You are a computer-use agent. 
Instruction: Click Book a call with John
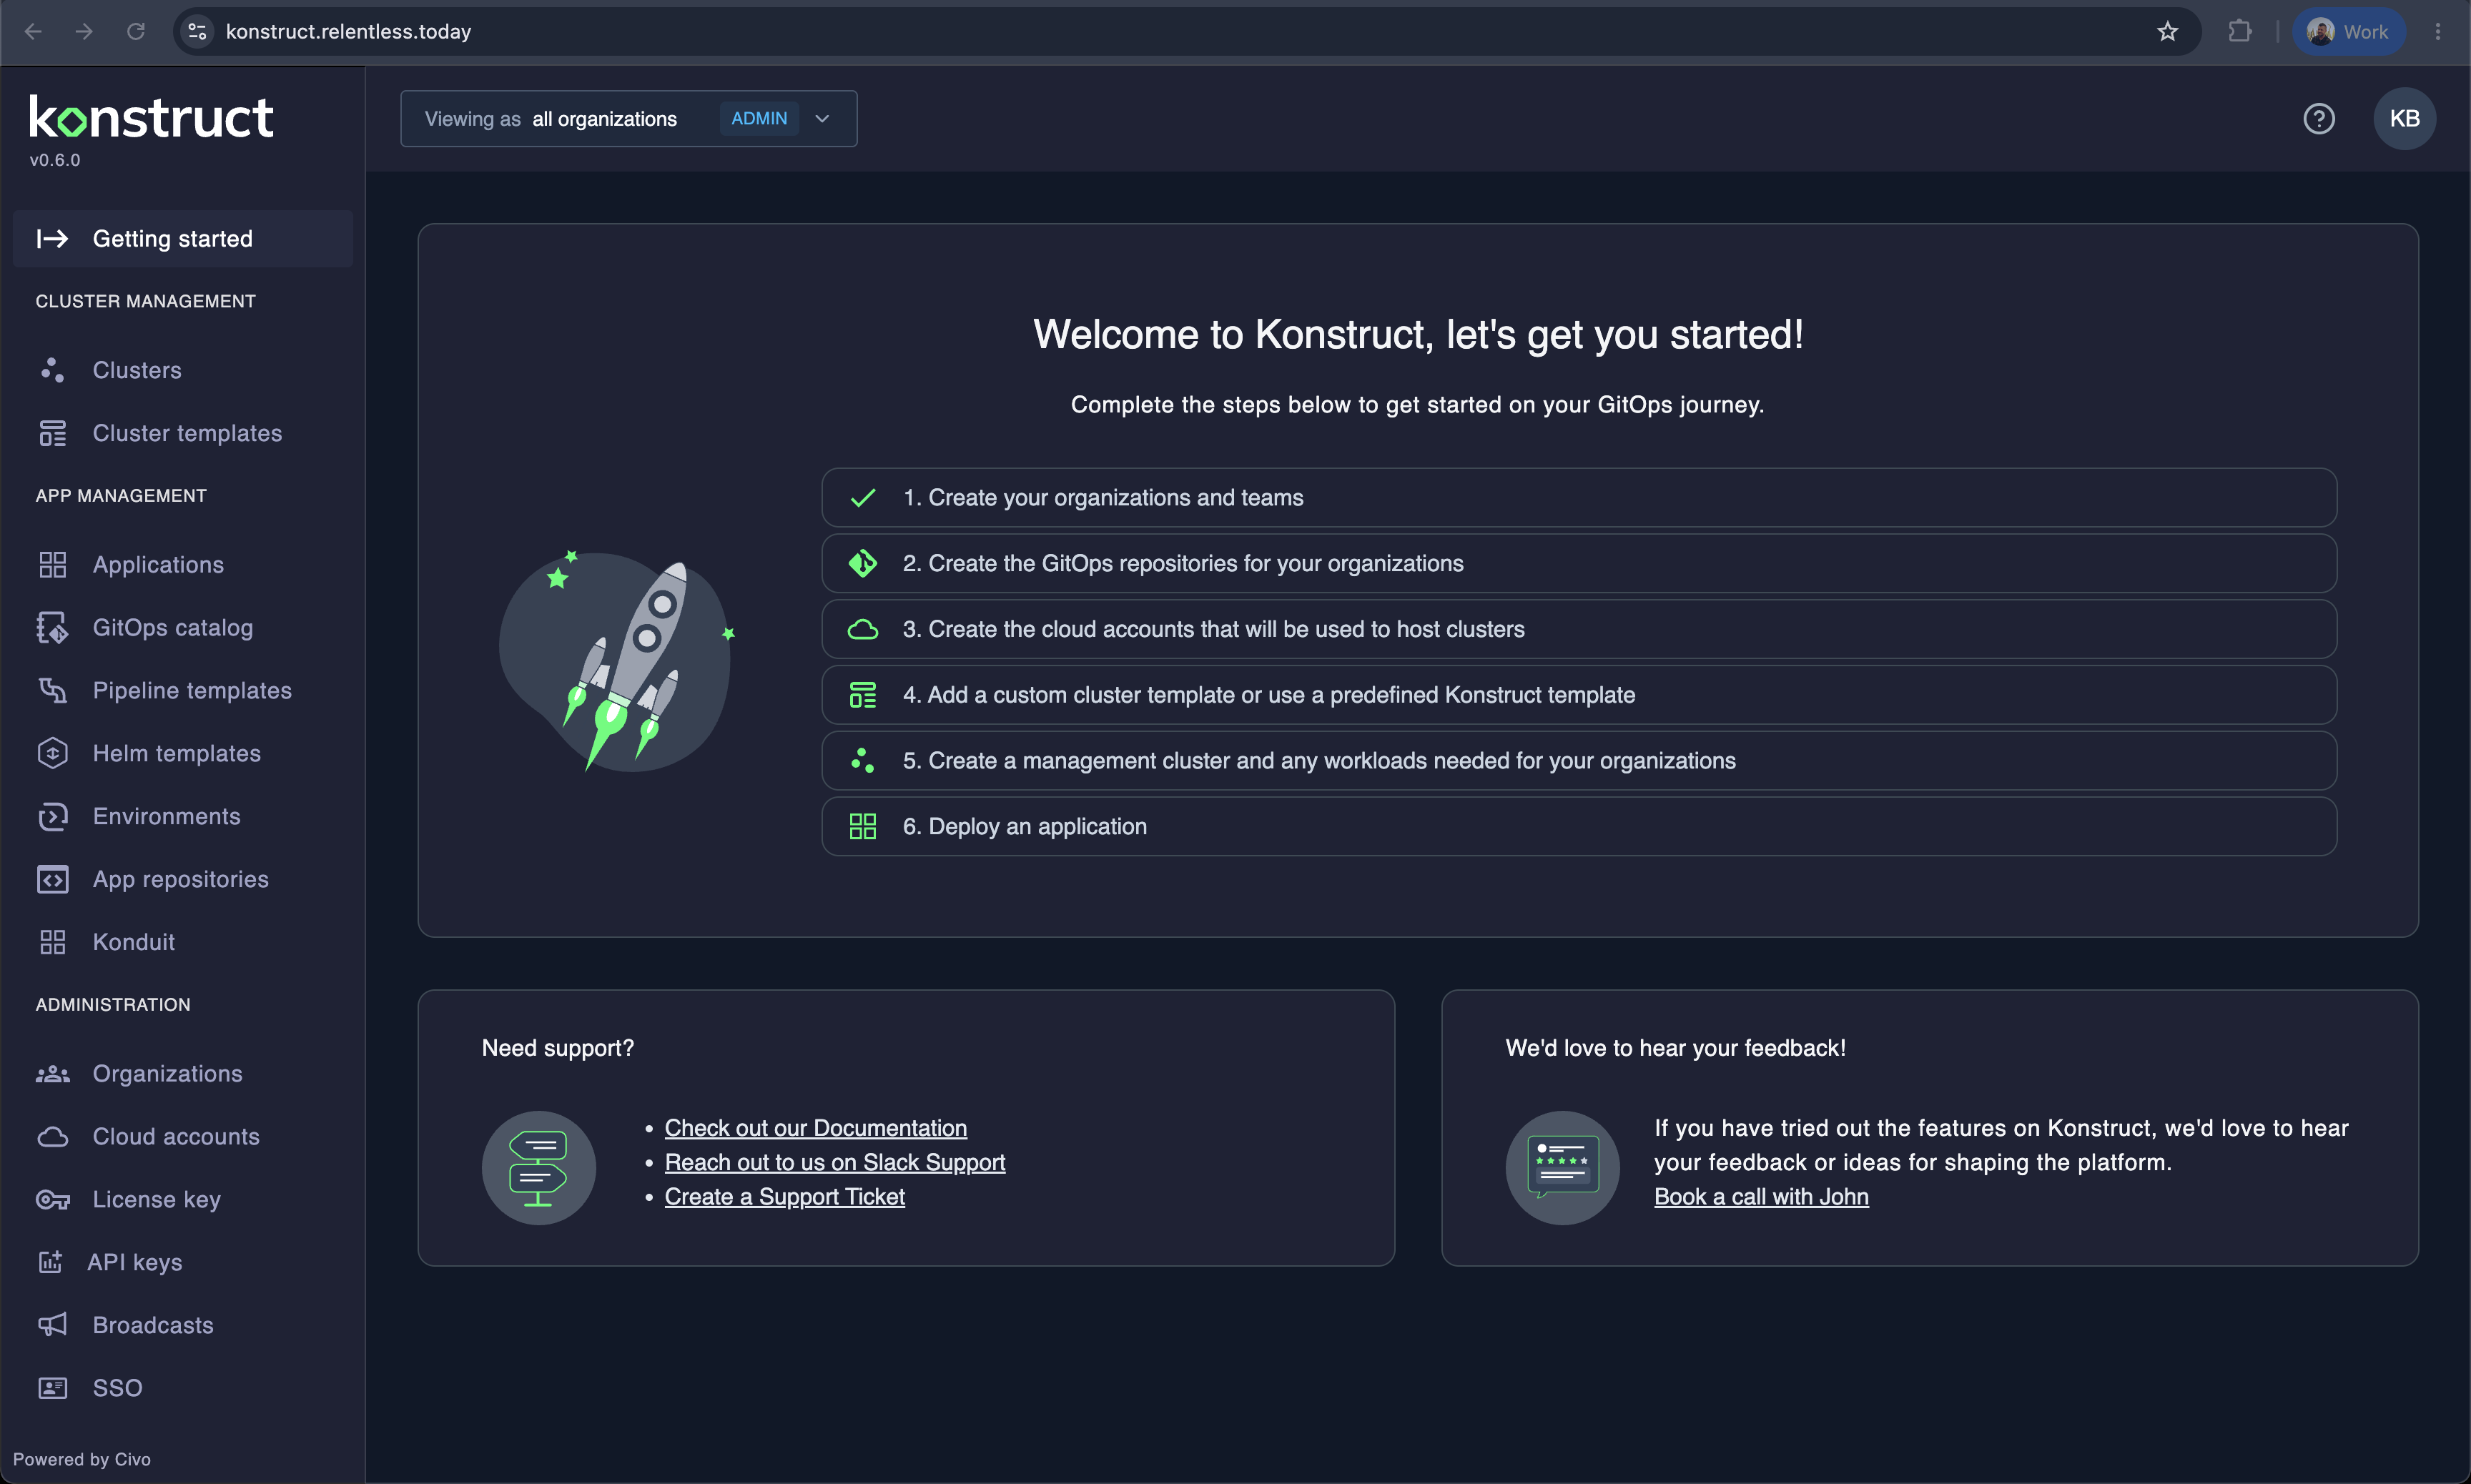(x=1761, y=1197)
